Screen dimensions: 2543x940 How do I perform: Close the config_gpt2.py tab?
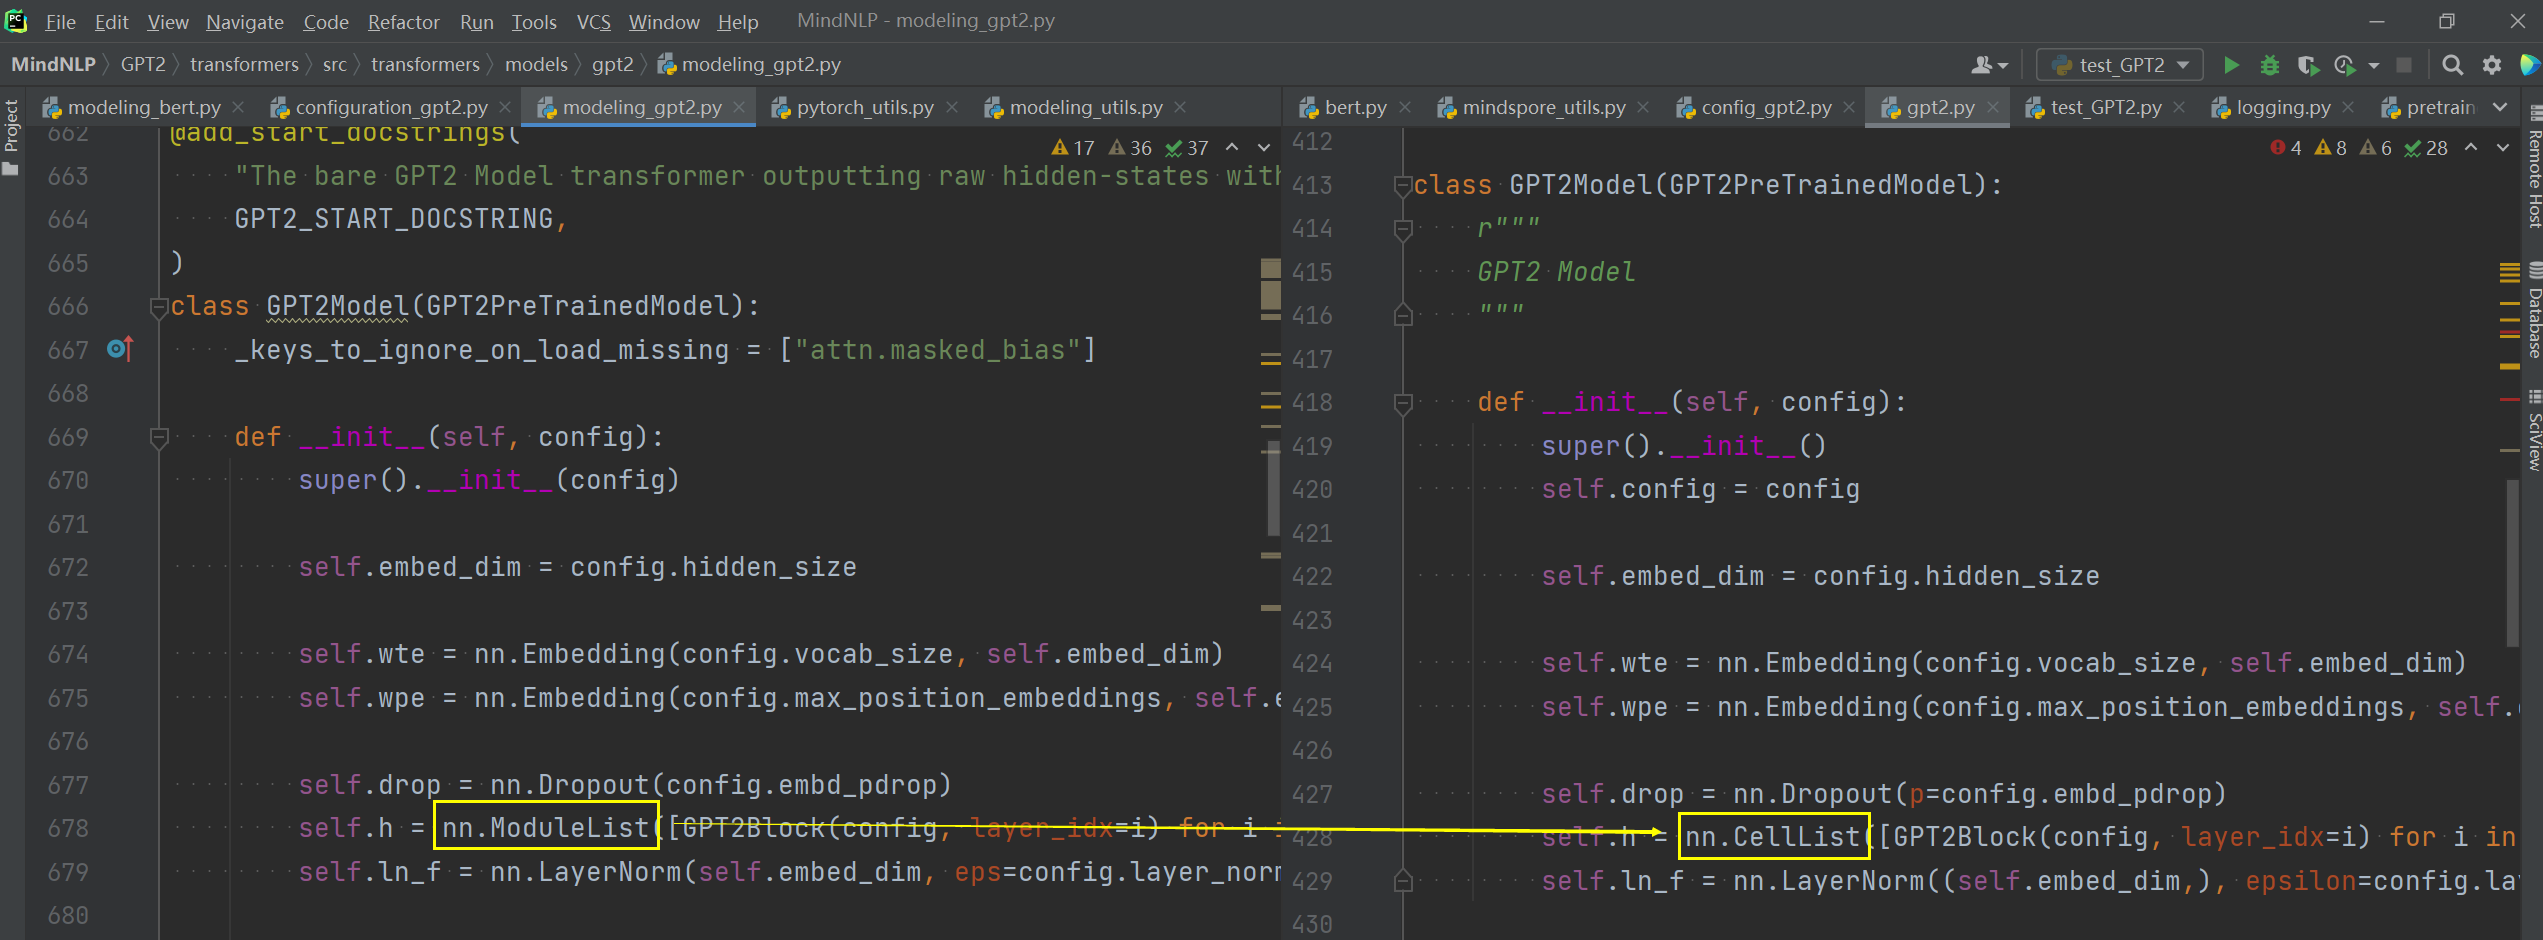(1849, 107)
